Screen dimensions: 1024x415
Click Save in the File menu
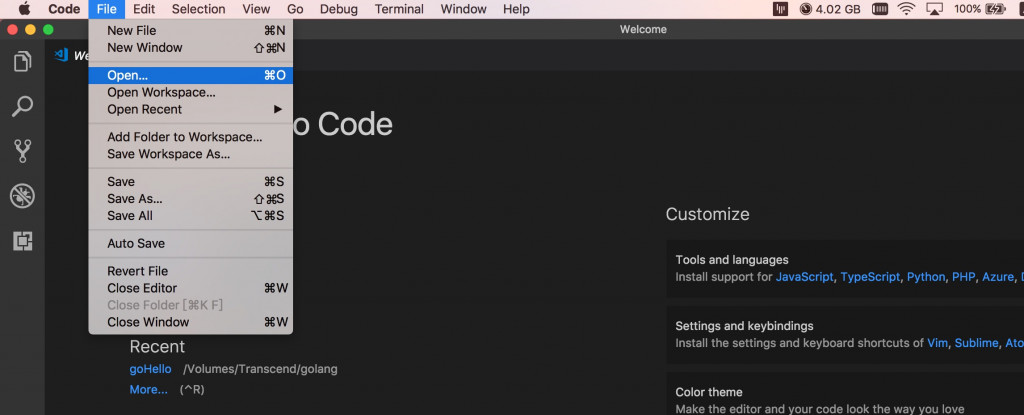point(191,182)
